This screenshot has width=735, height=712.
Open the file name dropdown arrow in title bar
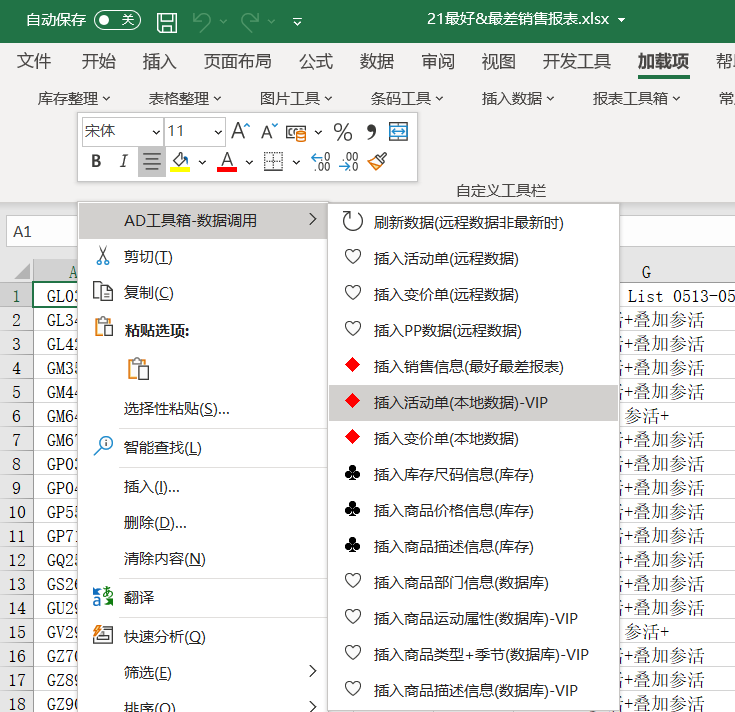[x=622, y=20]
